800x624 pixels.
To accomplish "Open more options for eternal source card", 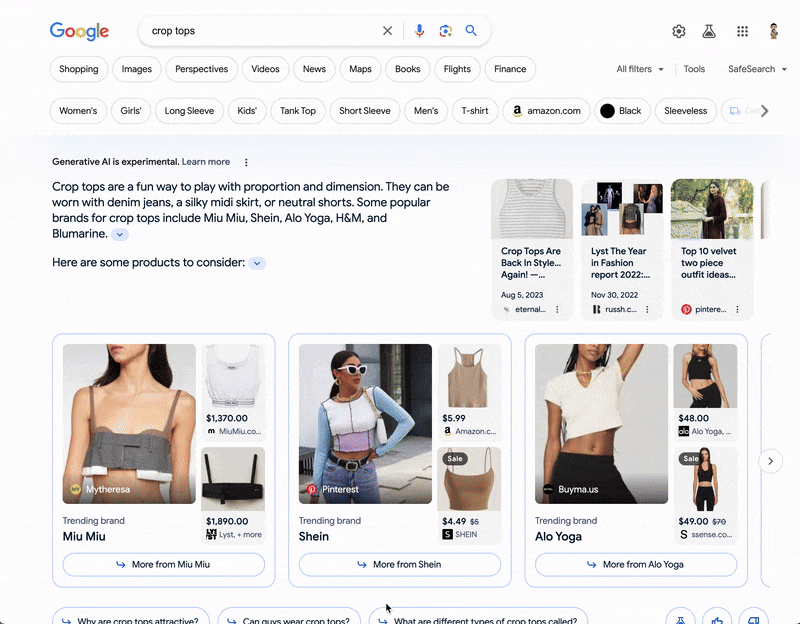I will coord(557,309).
